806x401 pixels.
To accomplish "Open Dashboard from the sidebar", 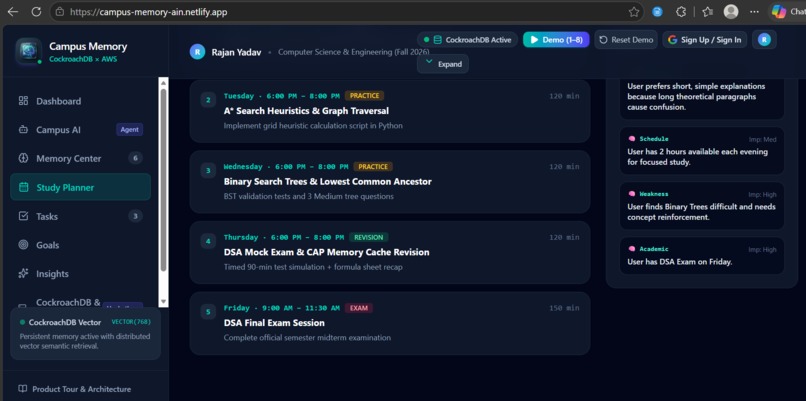I will pos(80,101).
